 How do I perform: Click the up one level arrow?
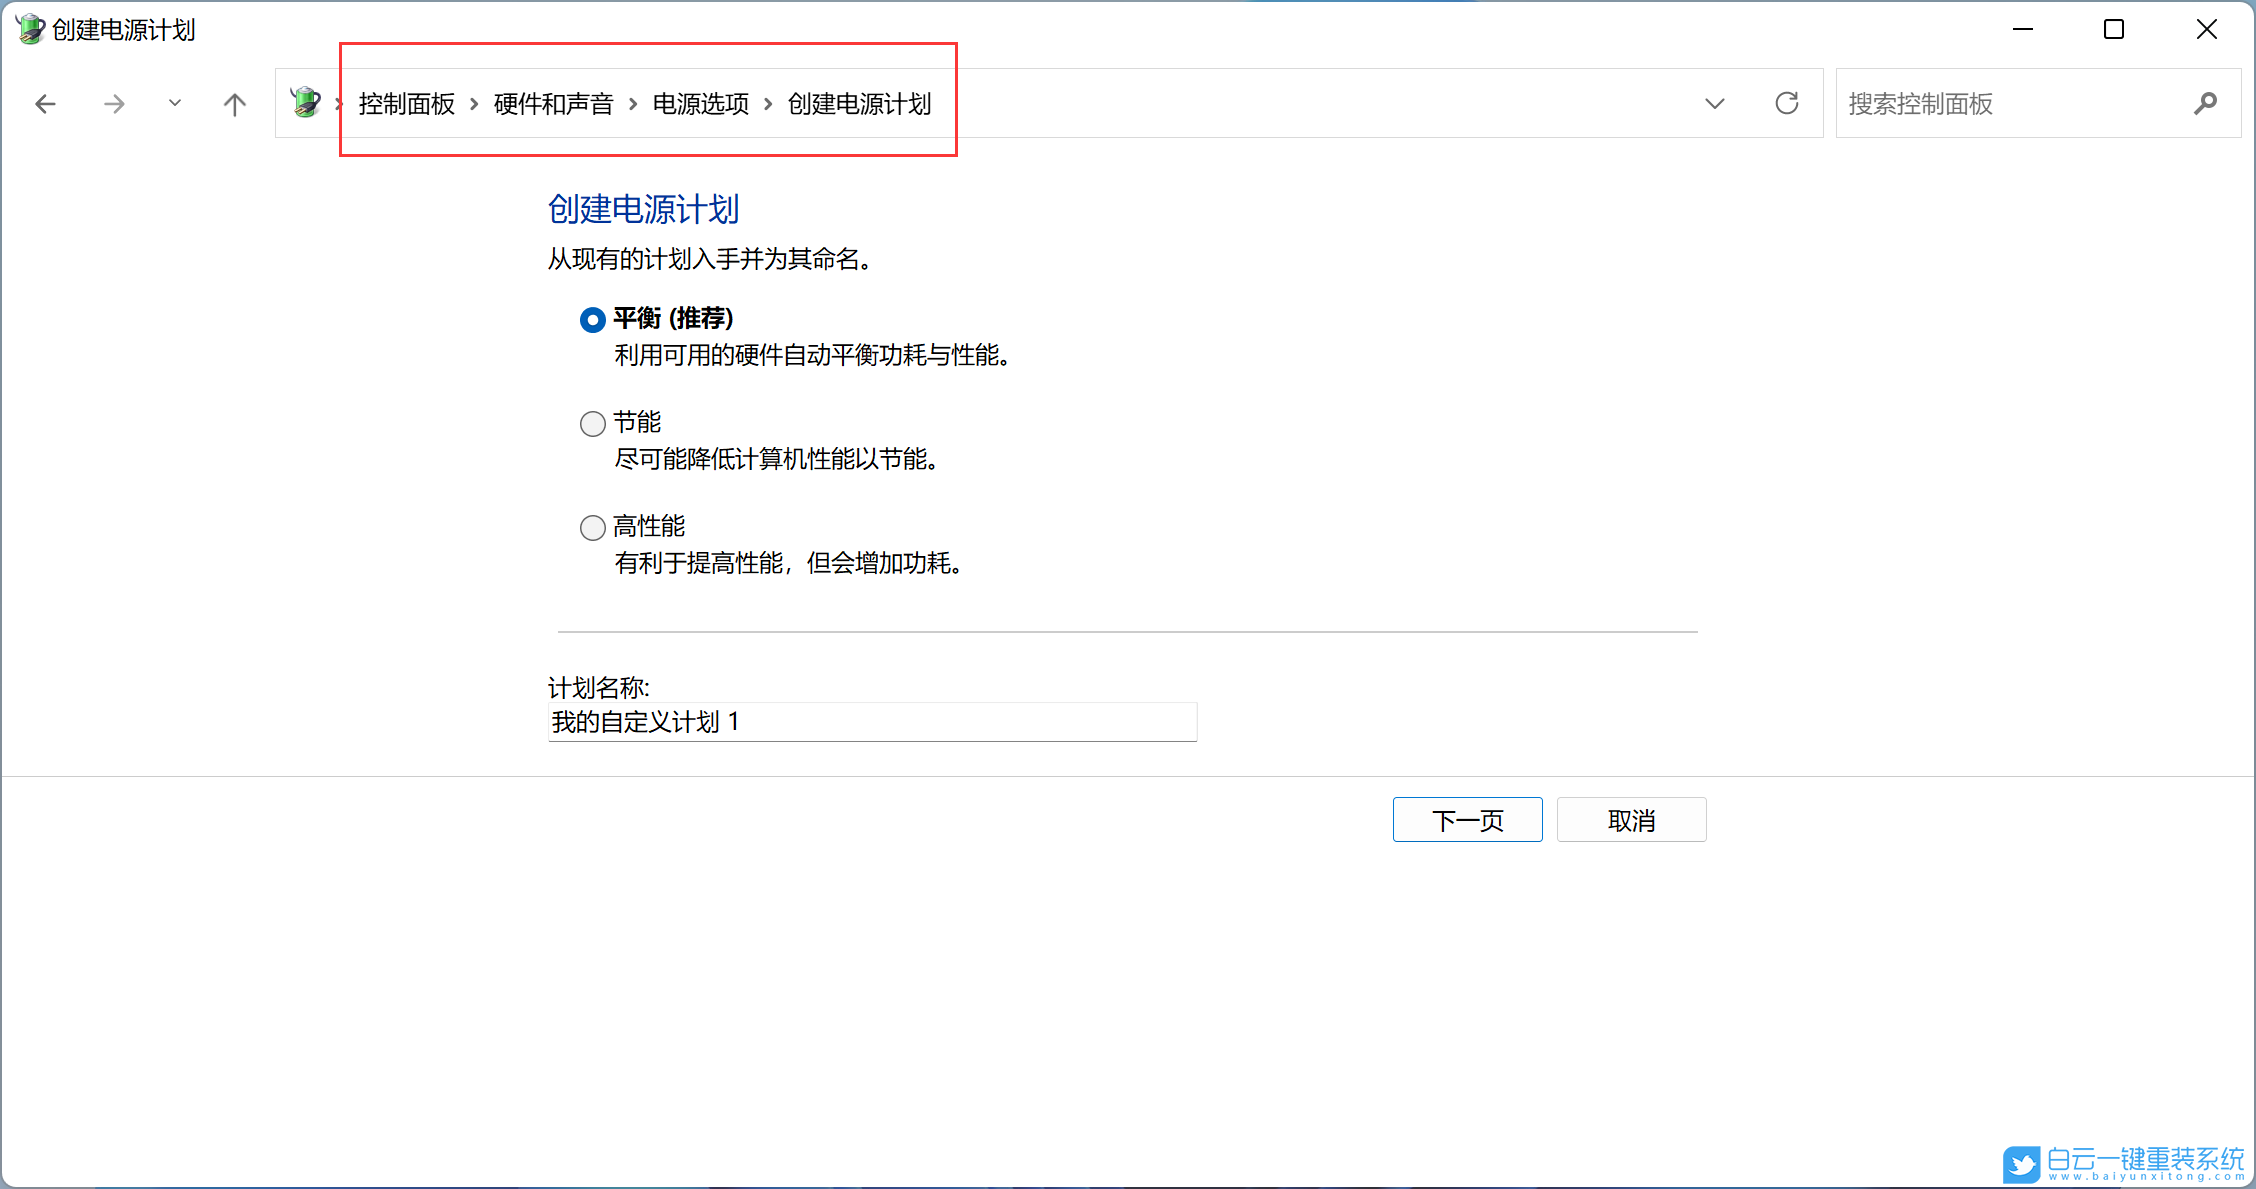234,103
